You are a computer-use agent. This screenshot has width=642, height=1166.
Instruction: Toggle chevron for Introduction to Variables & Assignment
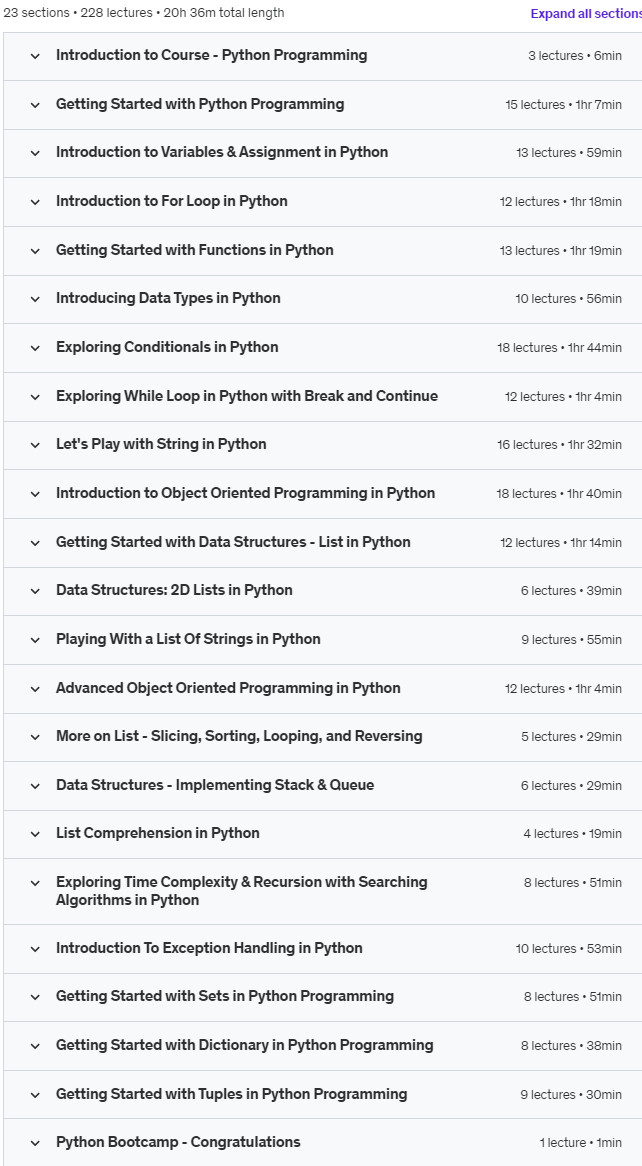pos(35,153)
